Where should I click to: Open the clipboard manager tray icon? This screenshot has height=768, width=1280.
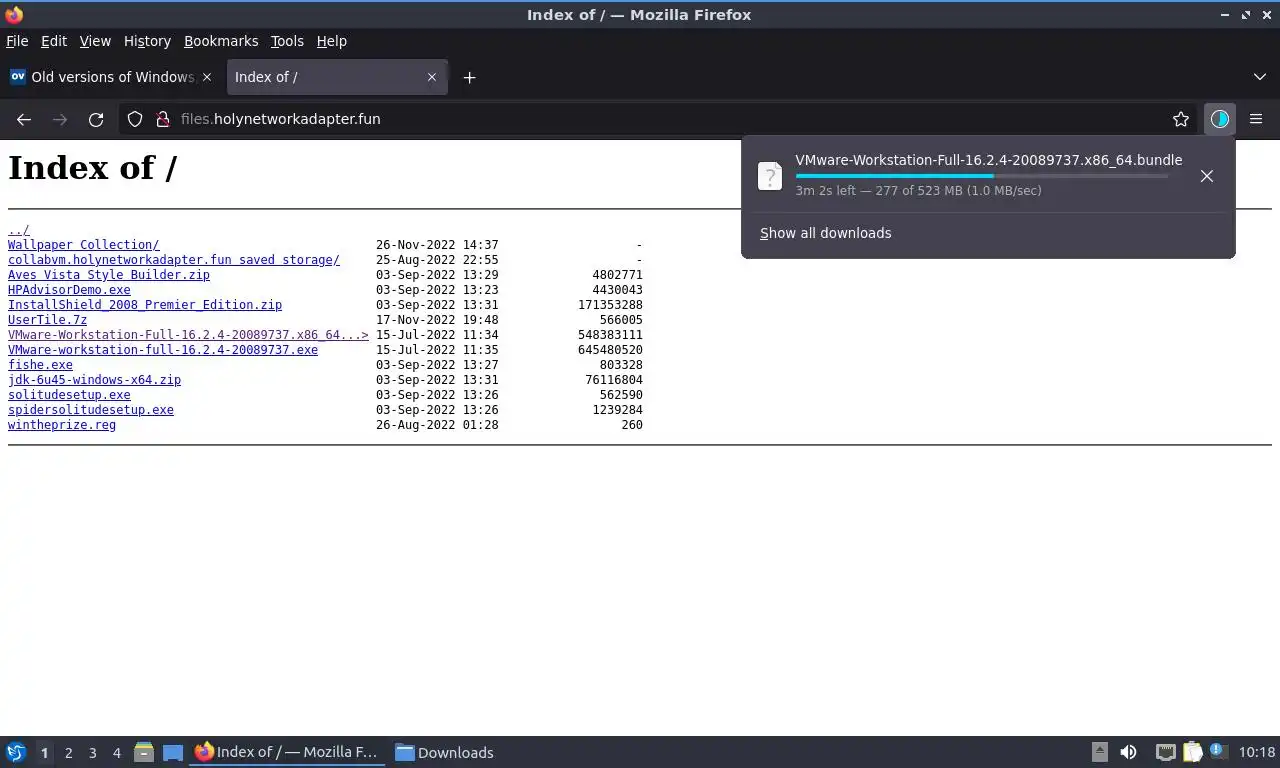(1192, 752)
